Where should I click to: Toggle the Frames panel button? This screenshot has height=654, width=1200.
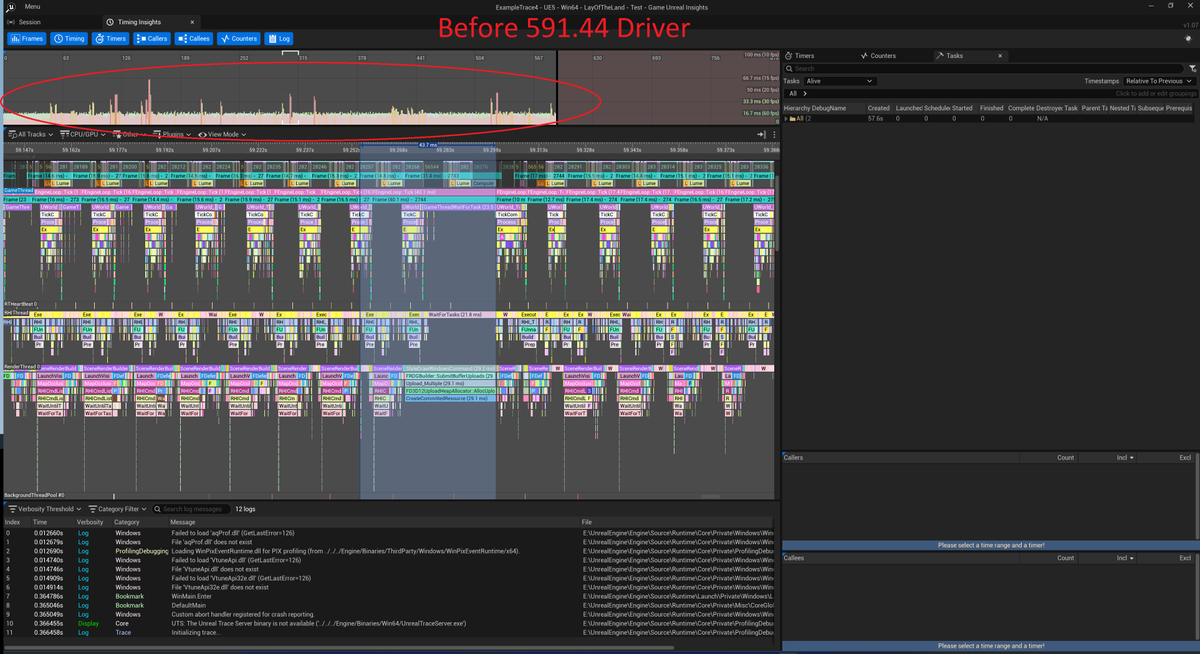(26, 38)
